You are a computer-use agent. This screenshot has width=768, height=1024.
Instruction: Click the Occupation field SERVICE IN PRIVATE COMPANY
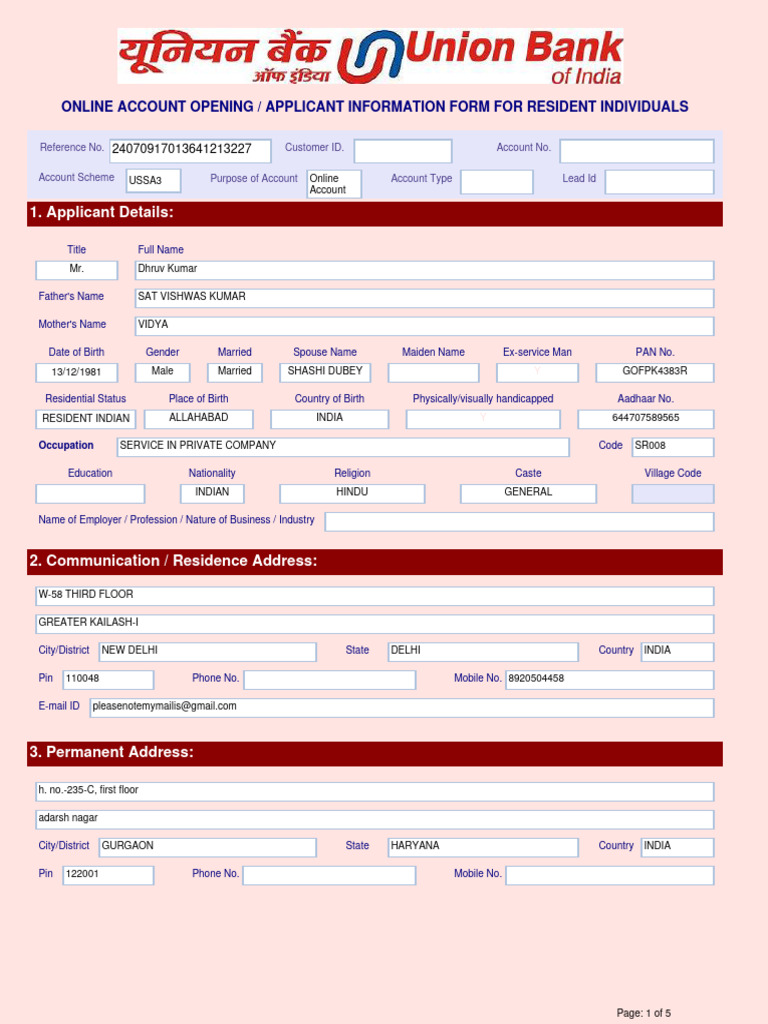(x=343, y=447)
